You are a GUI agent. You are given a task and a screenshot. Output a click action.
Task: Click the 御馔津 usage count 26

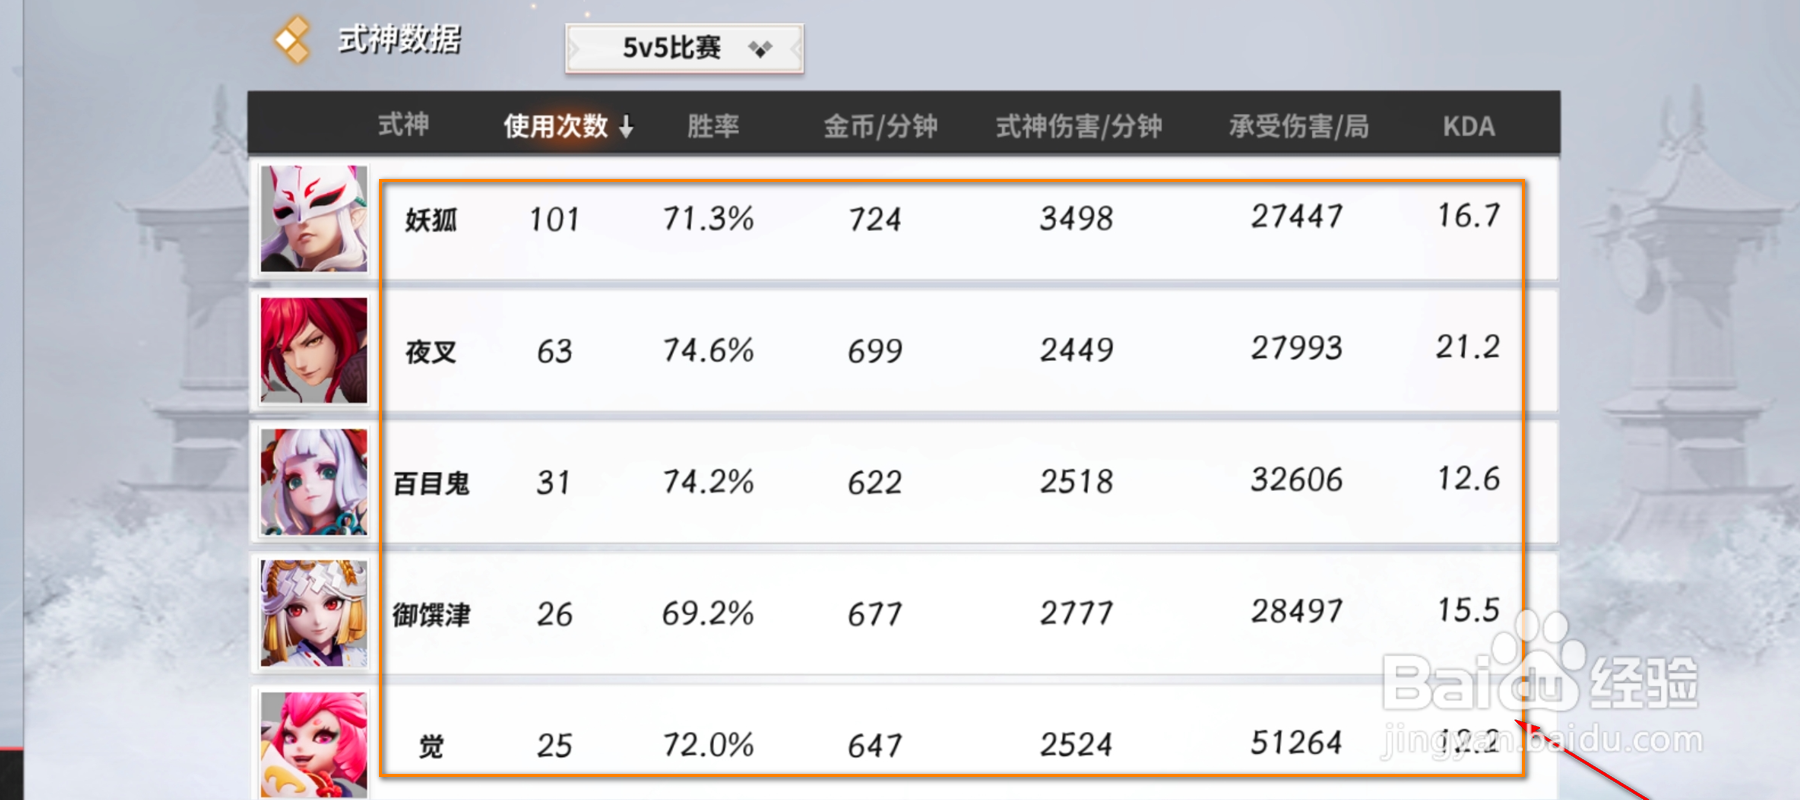(x=555, y=613)
